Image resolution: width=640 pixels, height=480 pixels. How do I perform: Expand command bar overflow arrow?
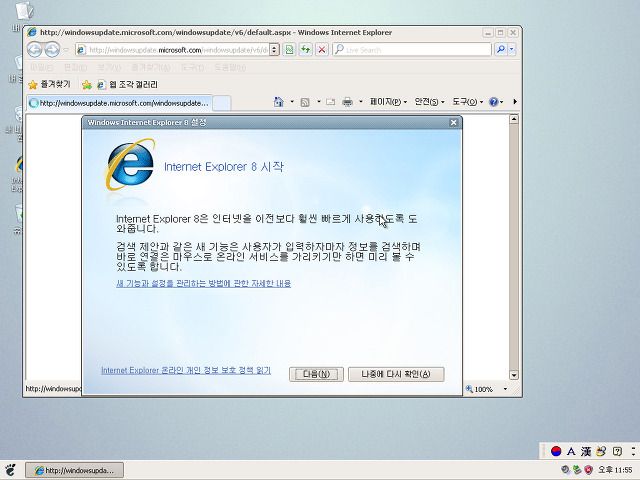(x=515, y=102)
